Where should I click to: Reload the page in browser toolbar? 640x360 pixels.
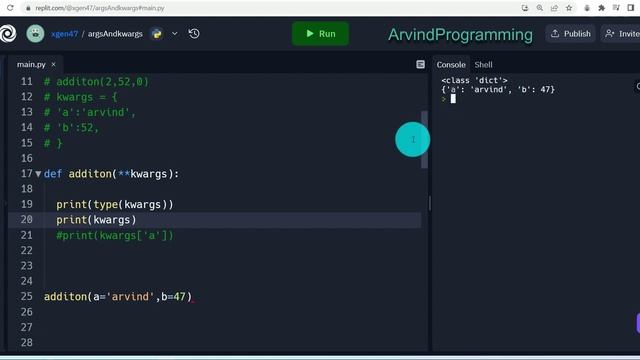(x=10, y=8)
